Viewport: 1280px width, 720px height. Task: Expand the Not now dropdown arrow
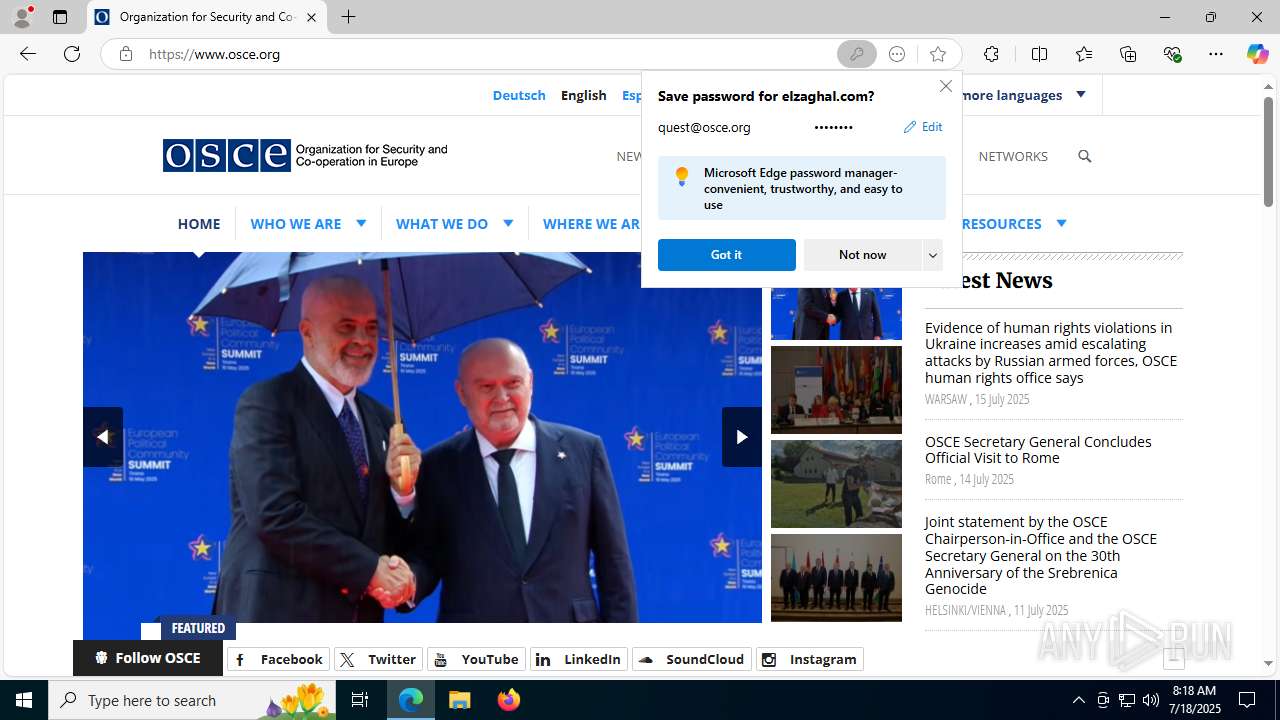coord(933,255)
